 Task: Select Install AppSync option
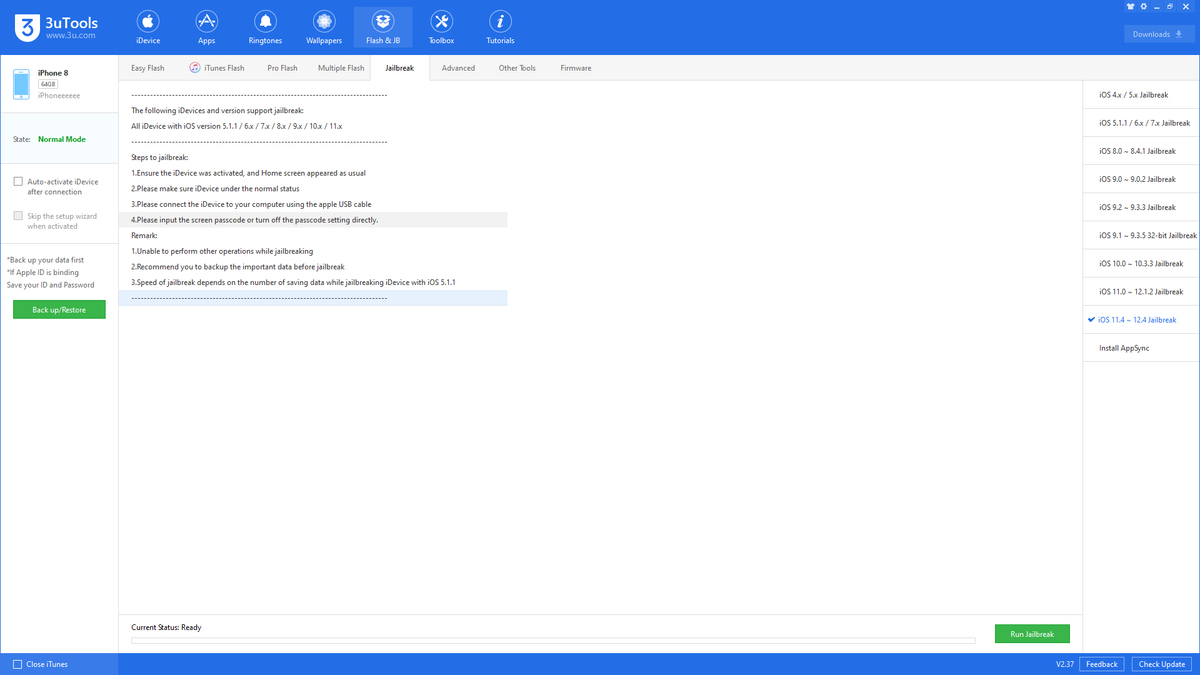1142,348
